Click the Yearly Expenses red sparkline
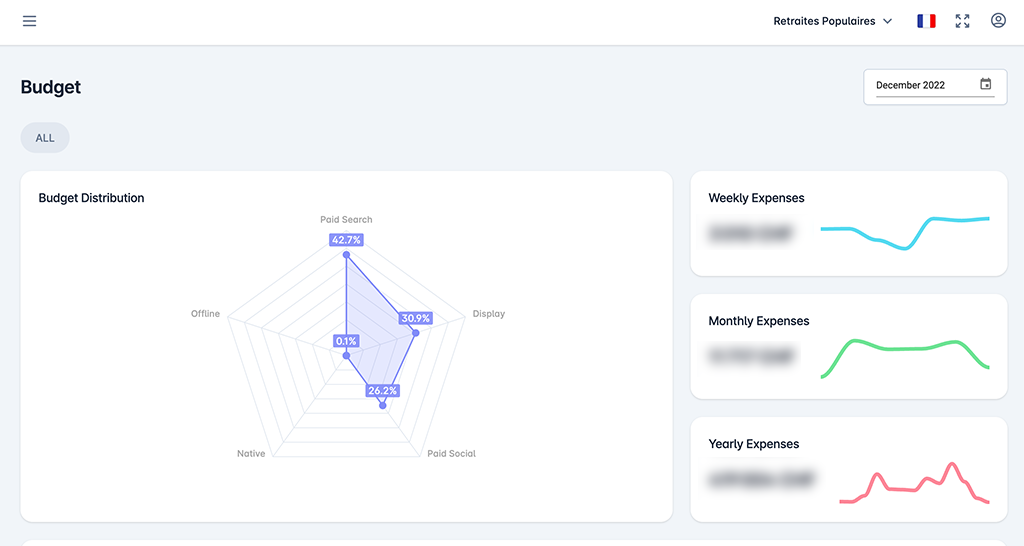The image size is (1024, 546). 914,483
